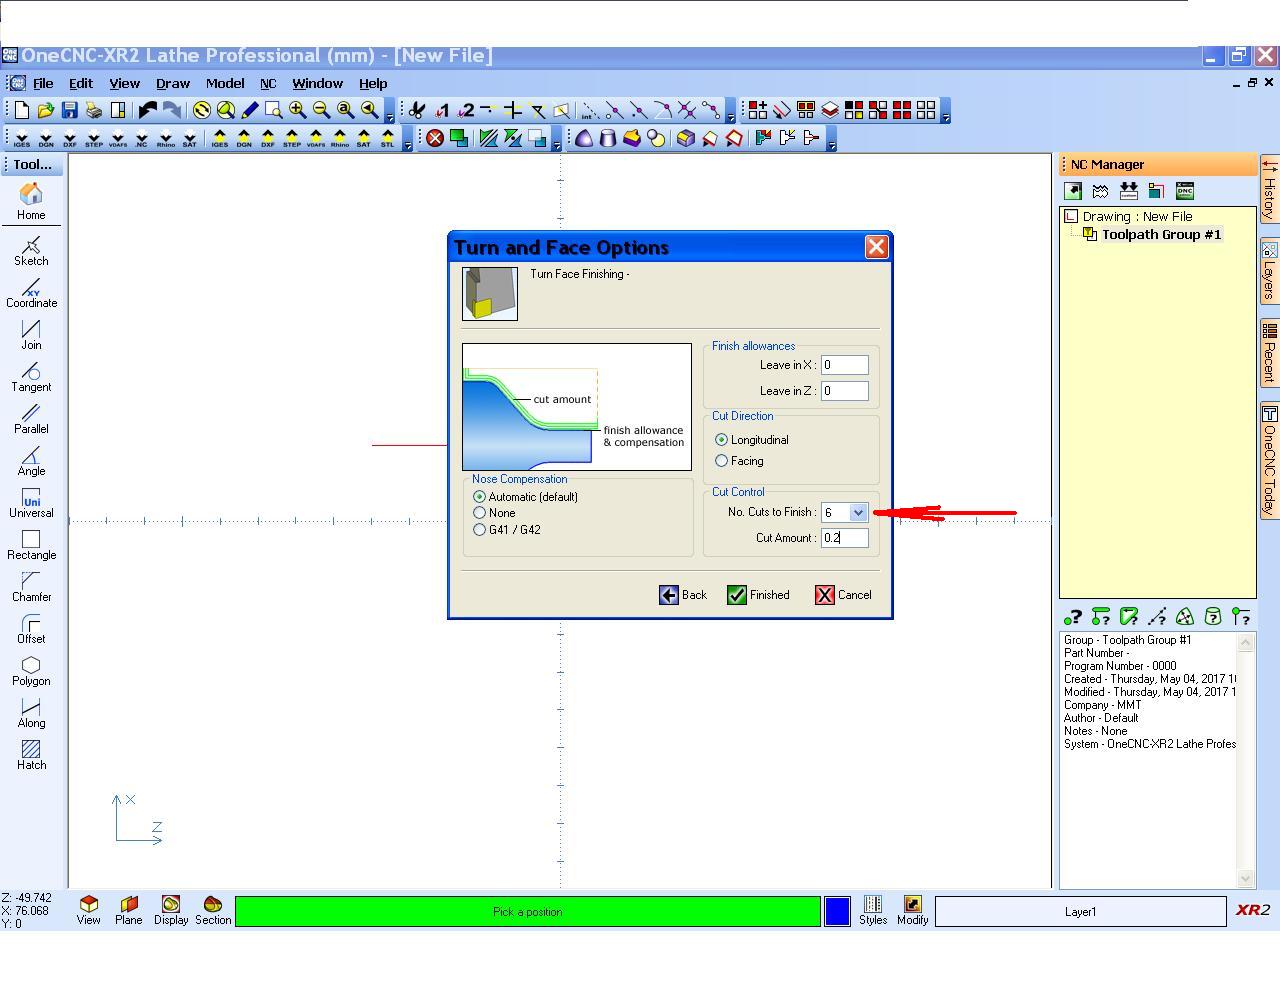1280x983 pixels.
Task: Select the Coordinate tool
Action: point(31,294)
